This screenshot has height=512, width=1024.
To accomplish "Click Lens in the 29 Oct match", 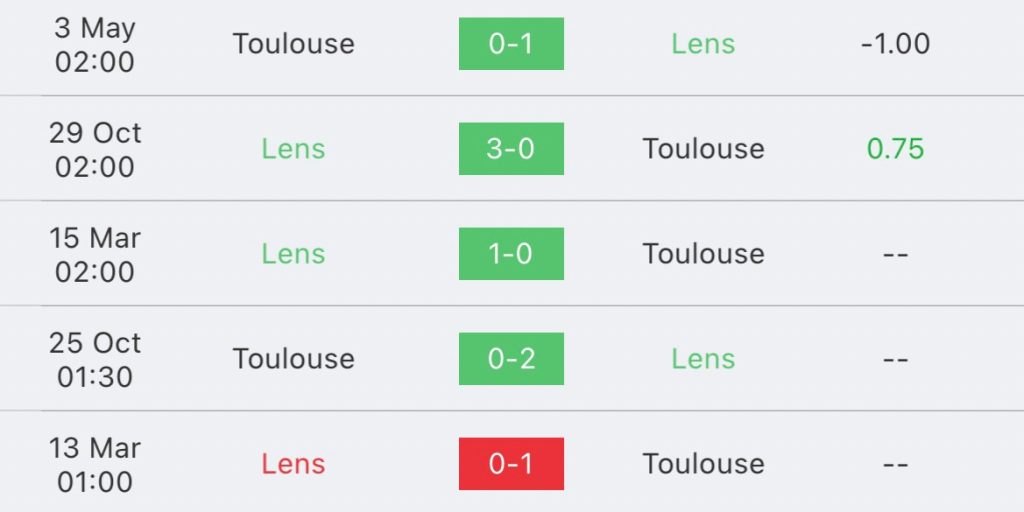I will tap(293, 149).
